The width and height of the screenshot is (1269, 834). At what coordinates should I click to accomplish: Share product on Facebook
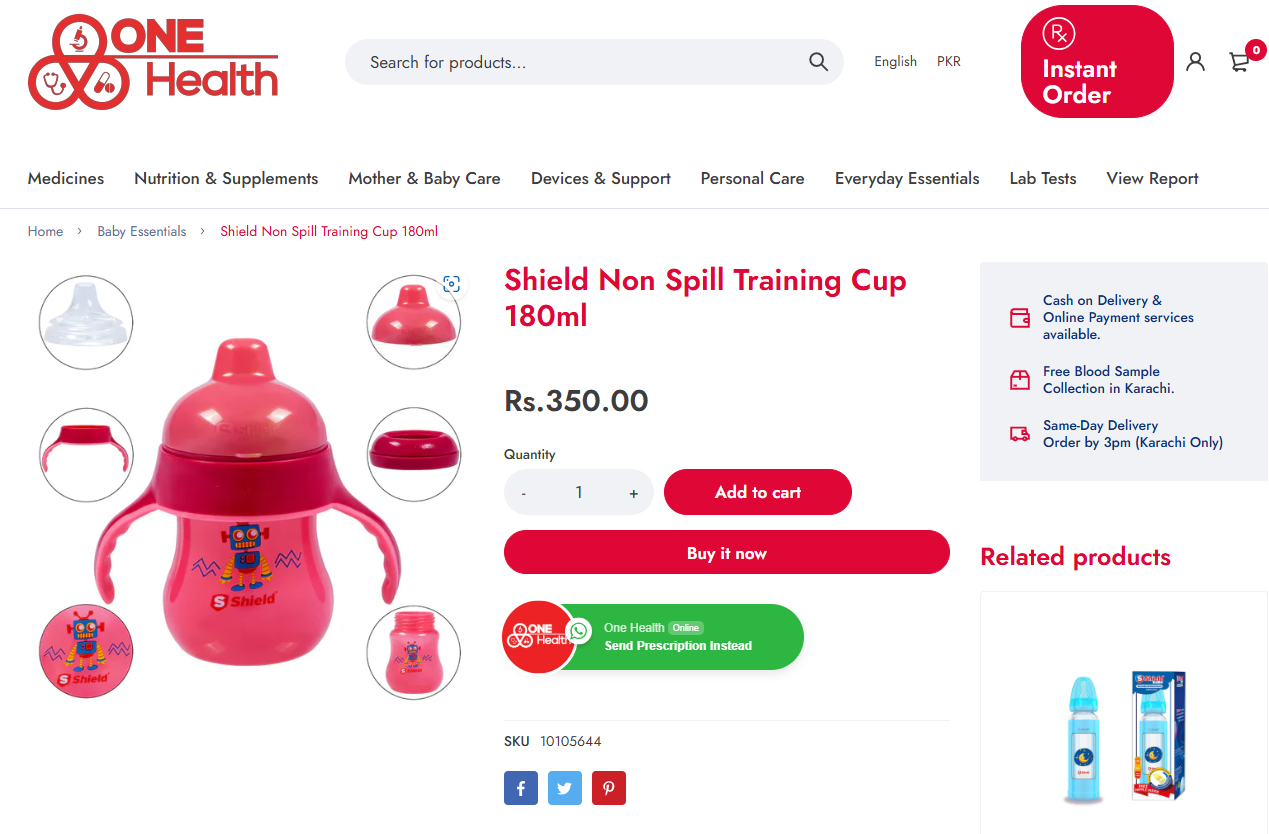click(x=521, y=788)
